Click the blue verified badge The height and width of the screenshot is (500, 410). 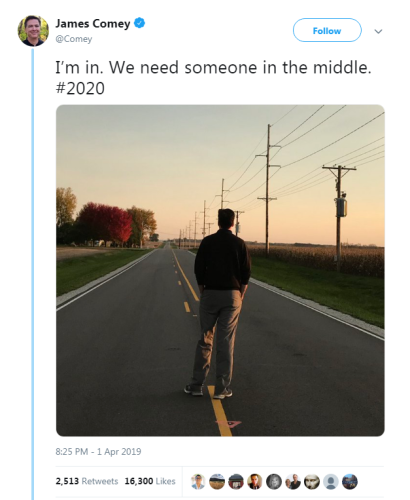[139, 23]
